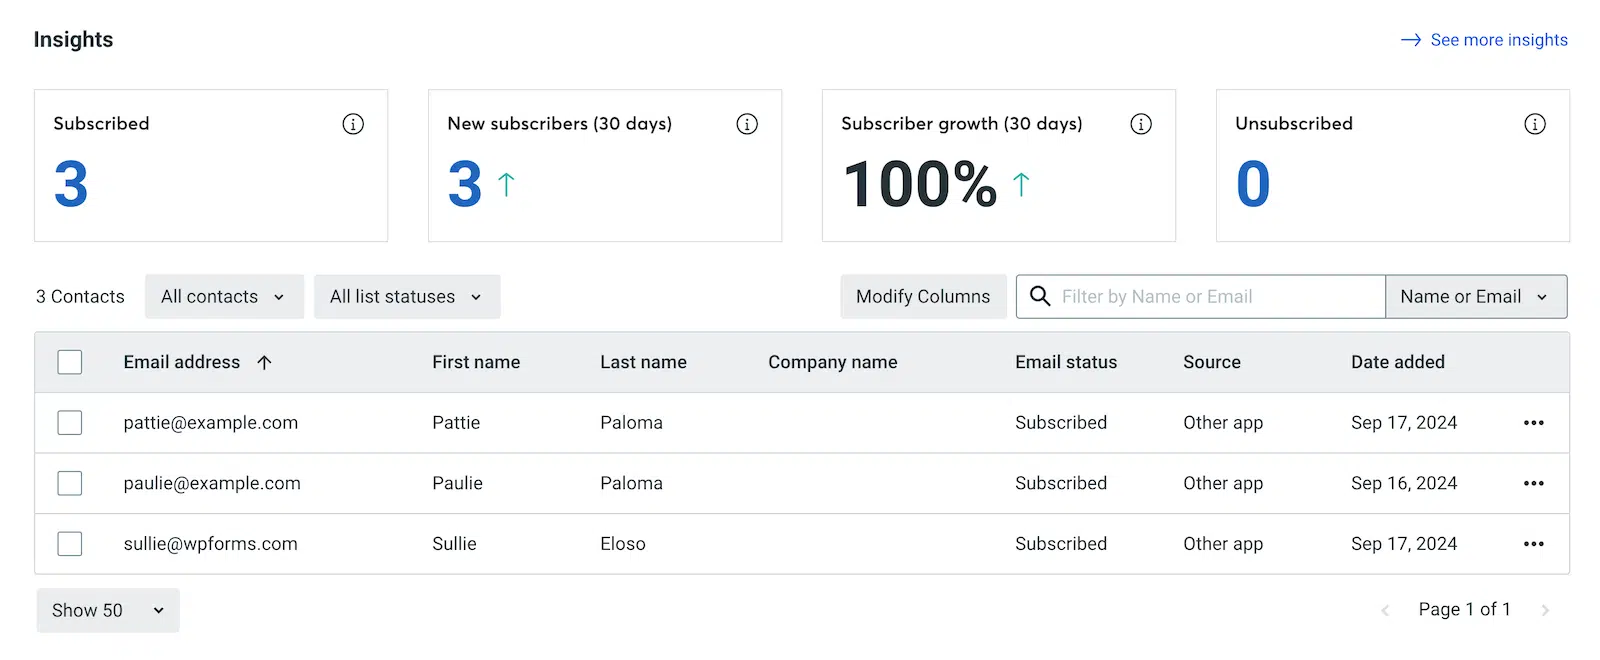
Task: Click first name Sullie
Action: [454, 544]
